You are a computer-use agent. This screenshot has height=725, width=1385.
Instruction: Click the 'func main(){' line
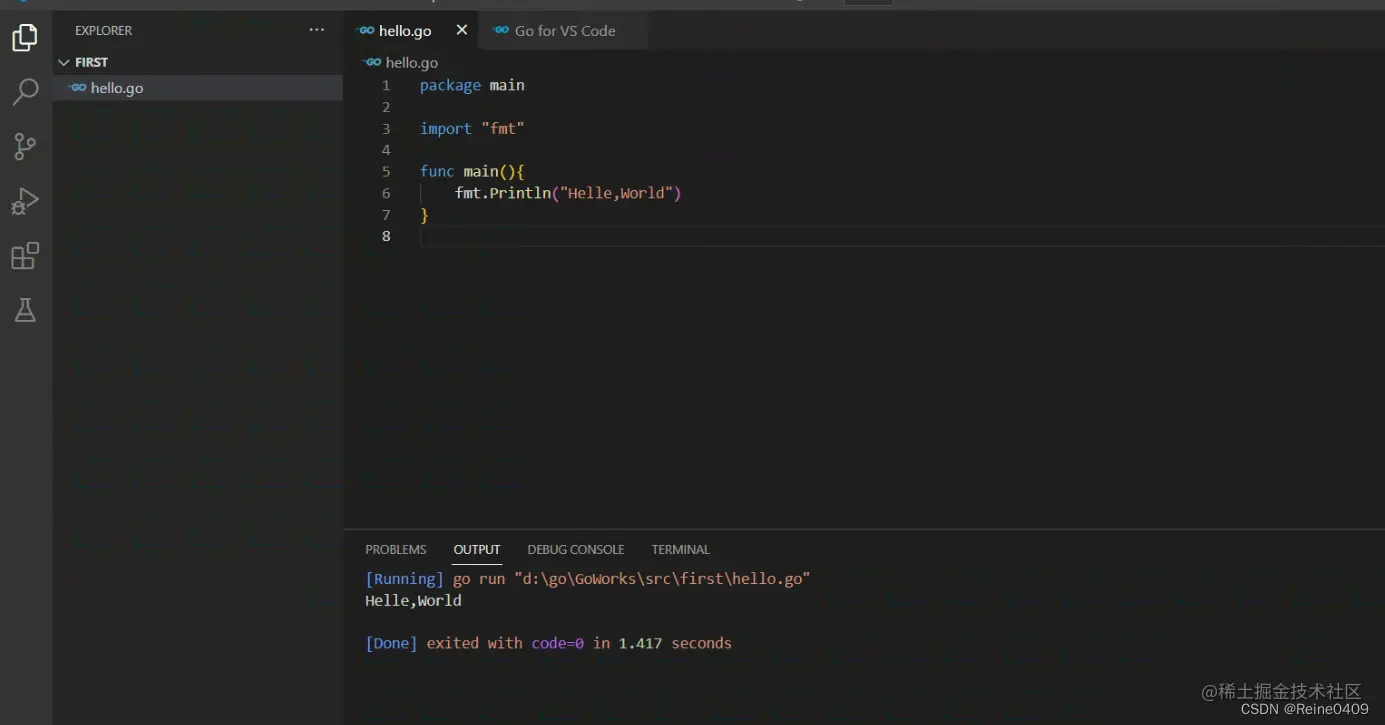click(472, 171)
